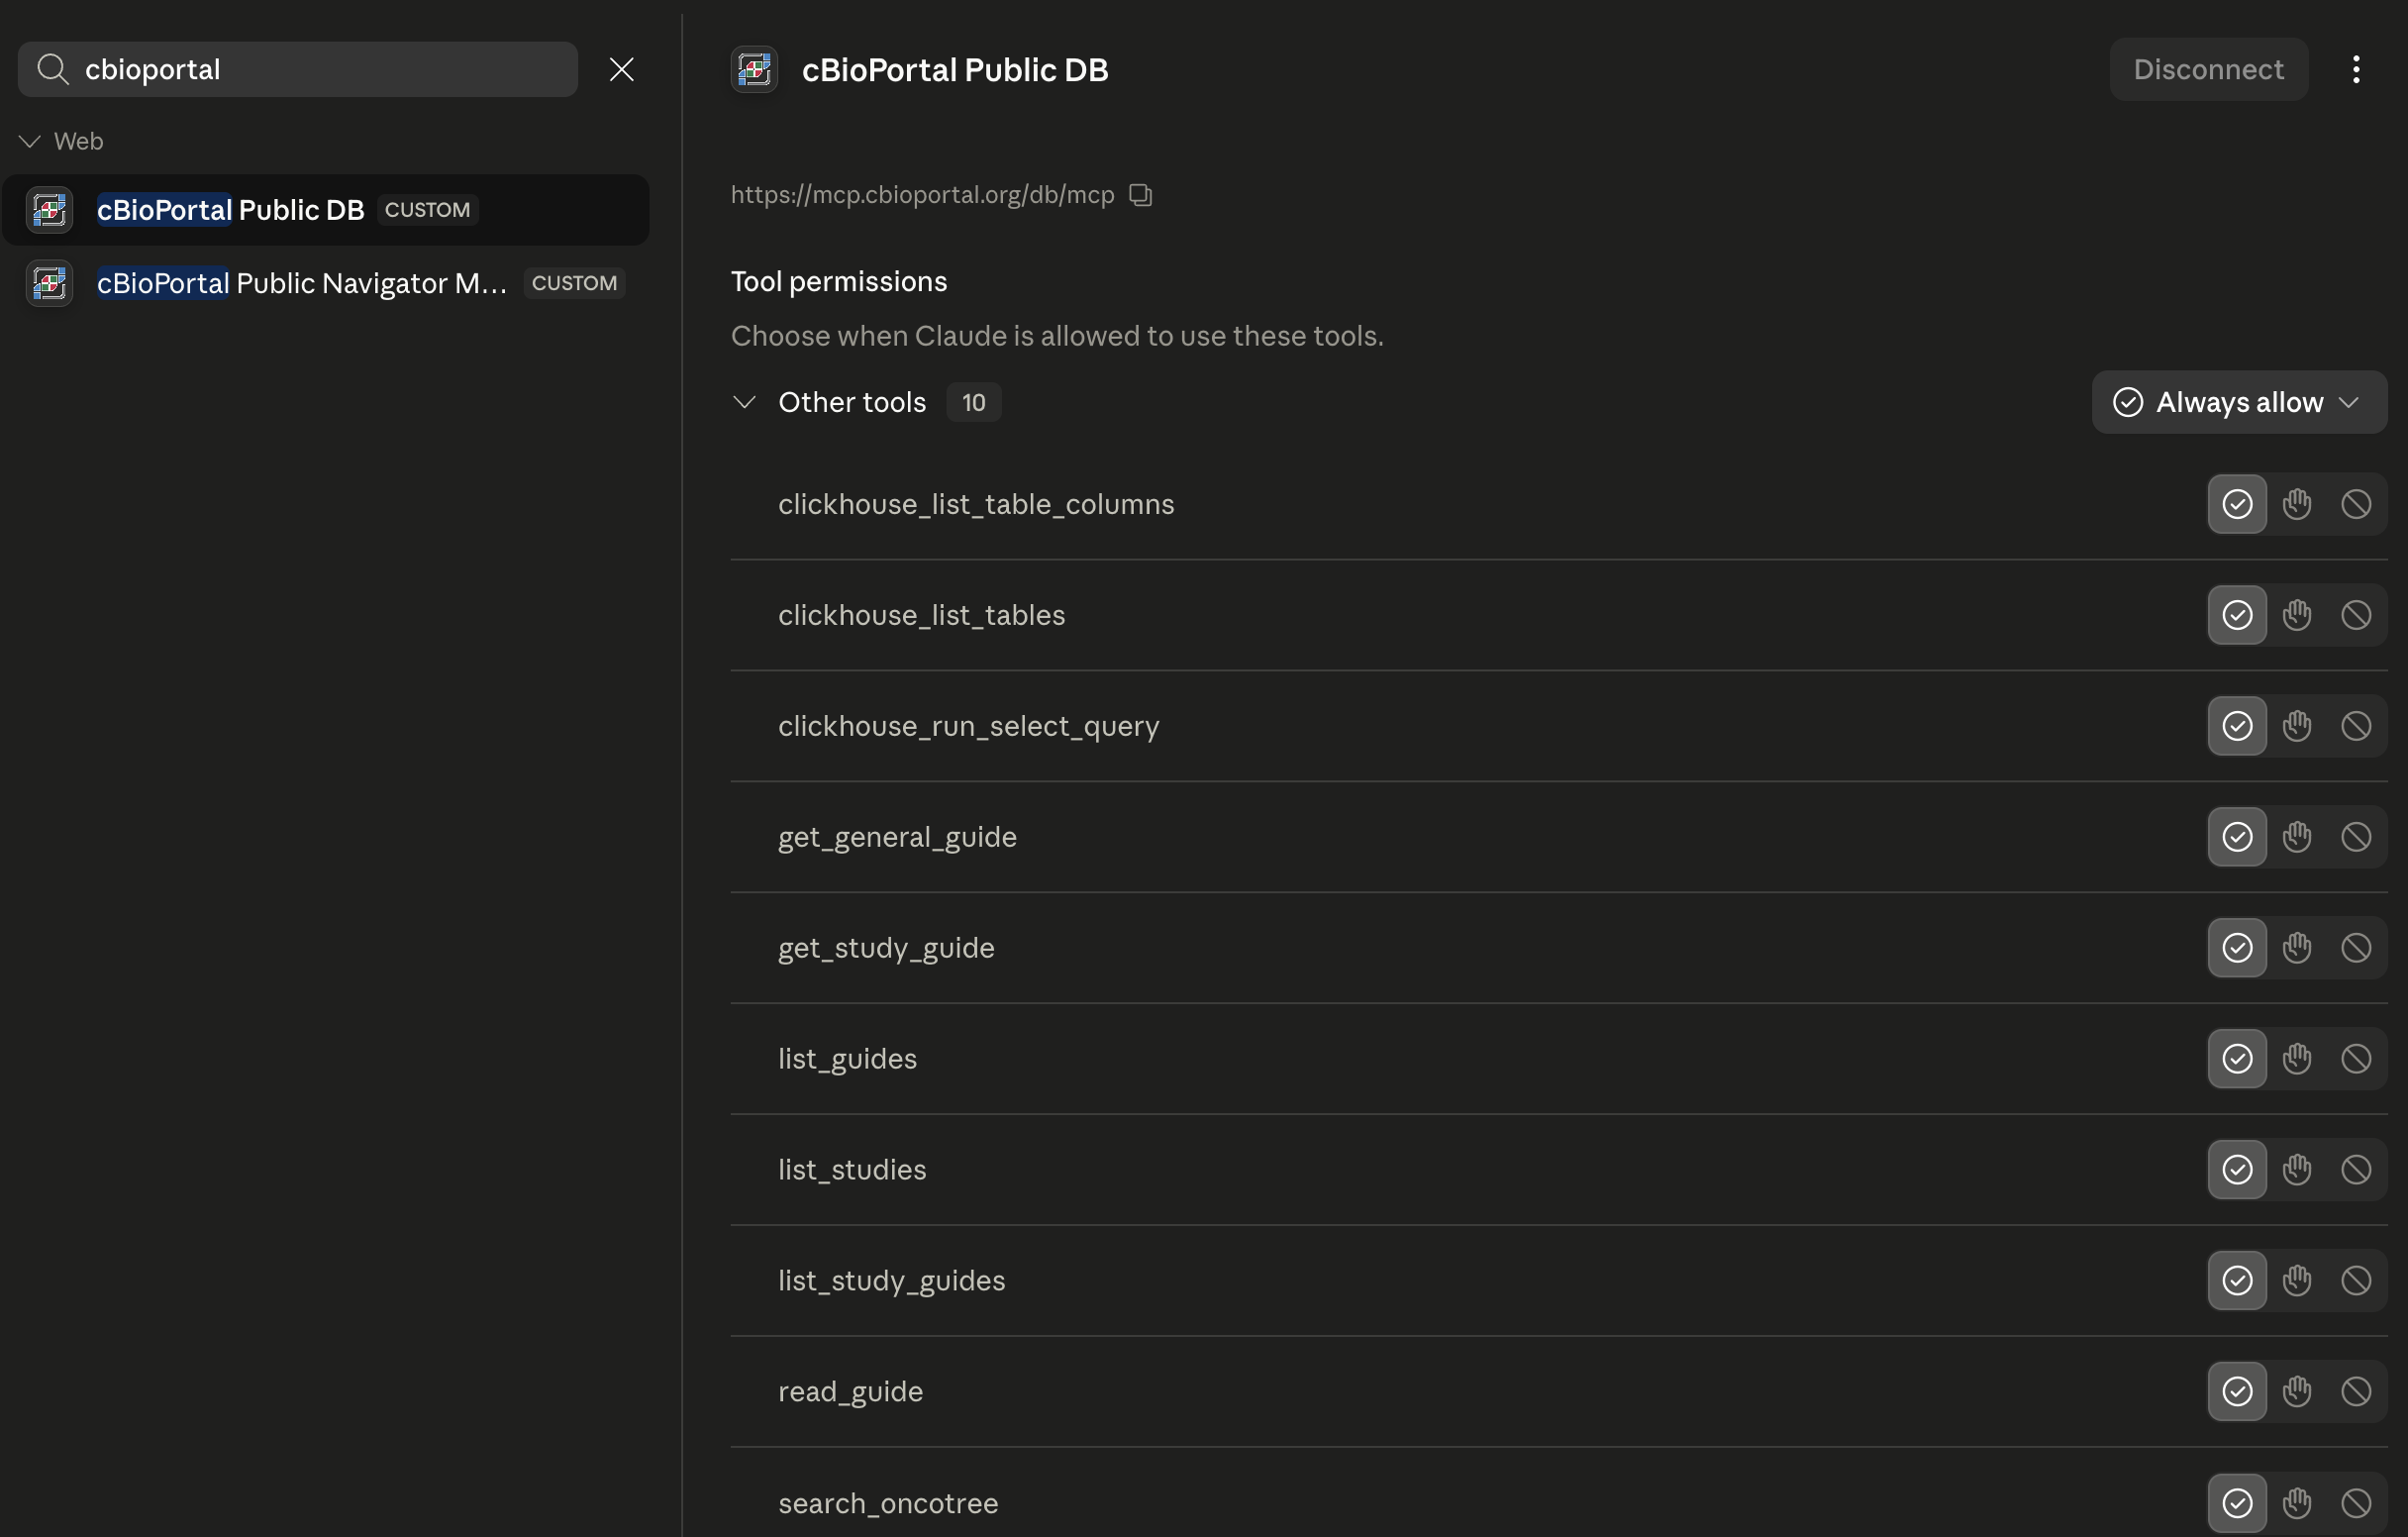The width and height of the screenshot is (2408, 1537).
Task: Always allow clickhouse_list_table_columns
Action: pyautogui.click(x=2237, y=504)
